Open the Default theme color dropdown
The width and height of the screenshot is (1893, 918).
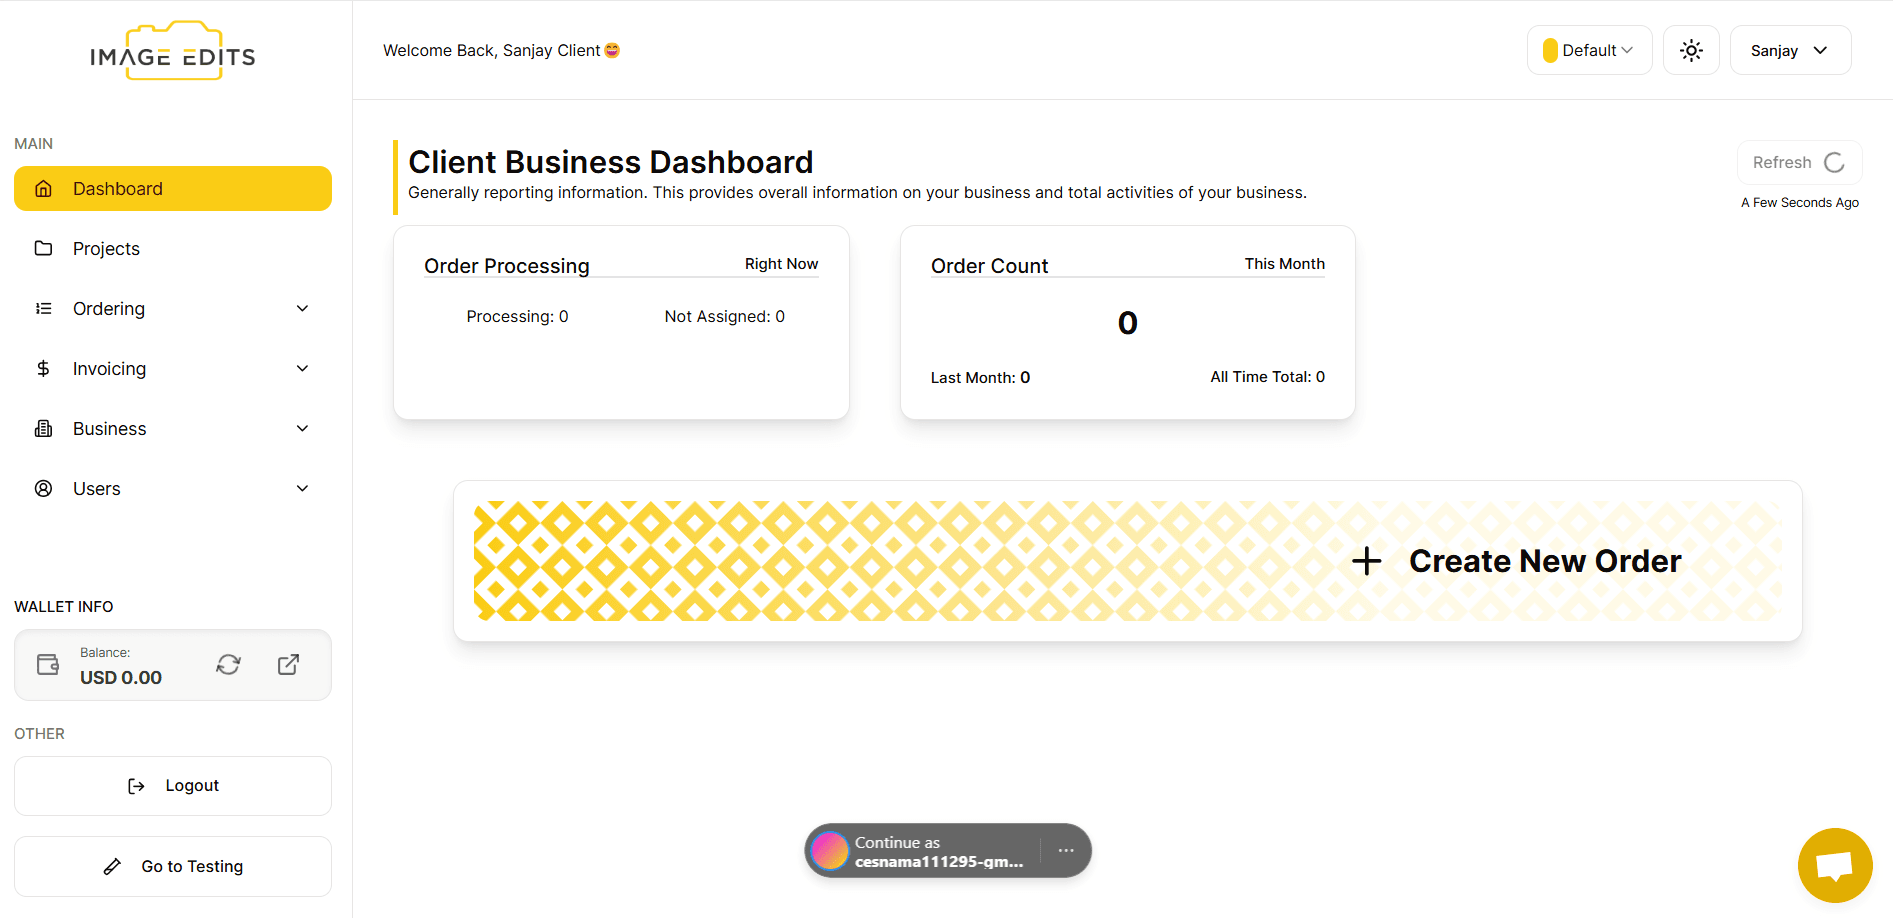tap(1589, 51)
